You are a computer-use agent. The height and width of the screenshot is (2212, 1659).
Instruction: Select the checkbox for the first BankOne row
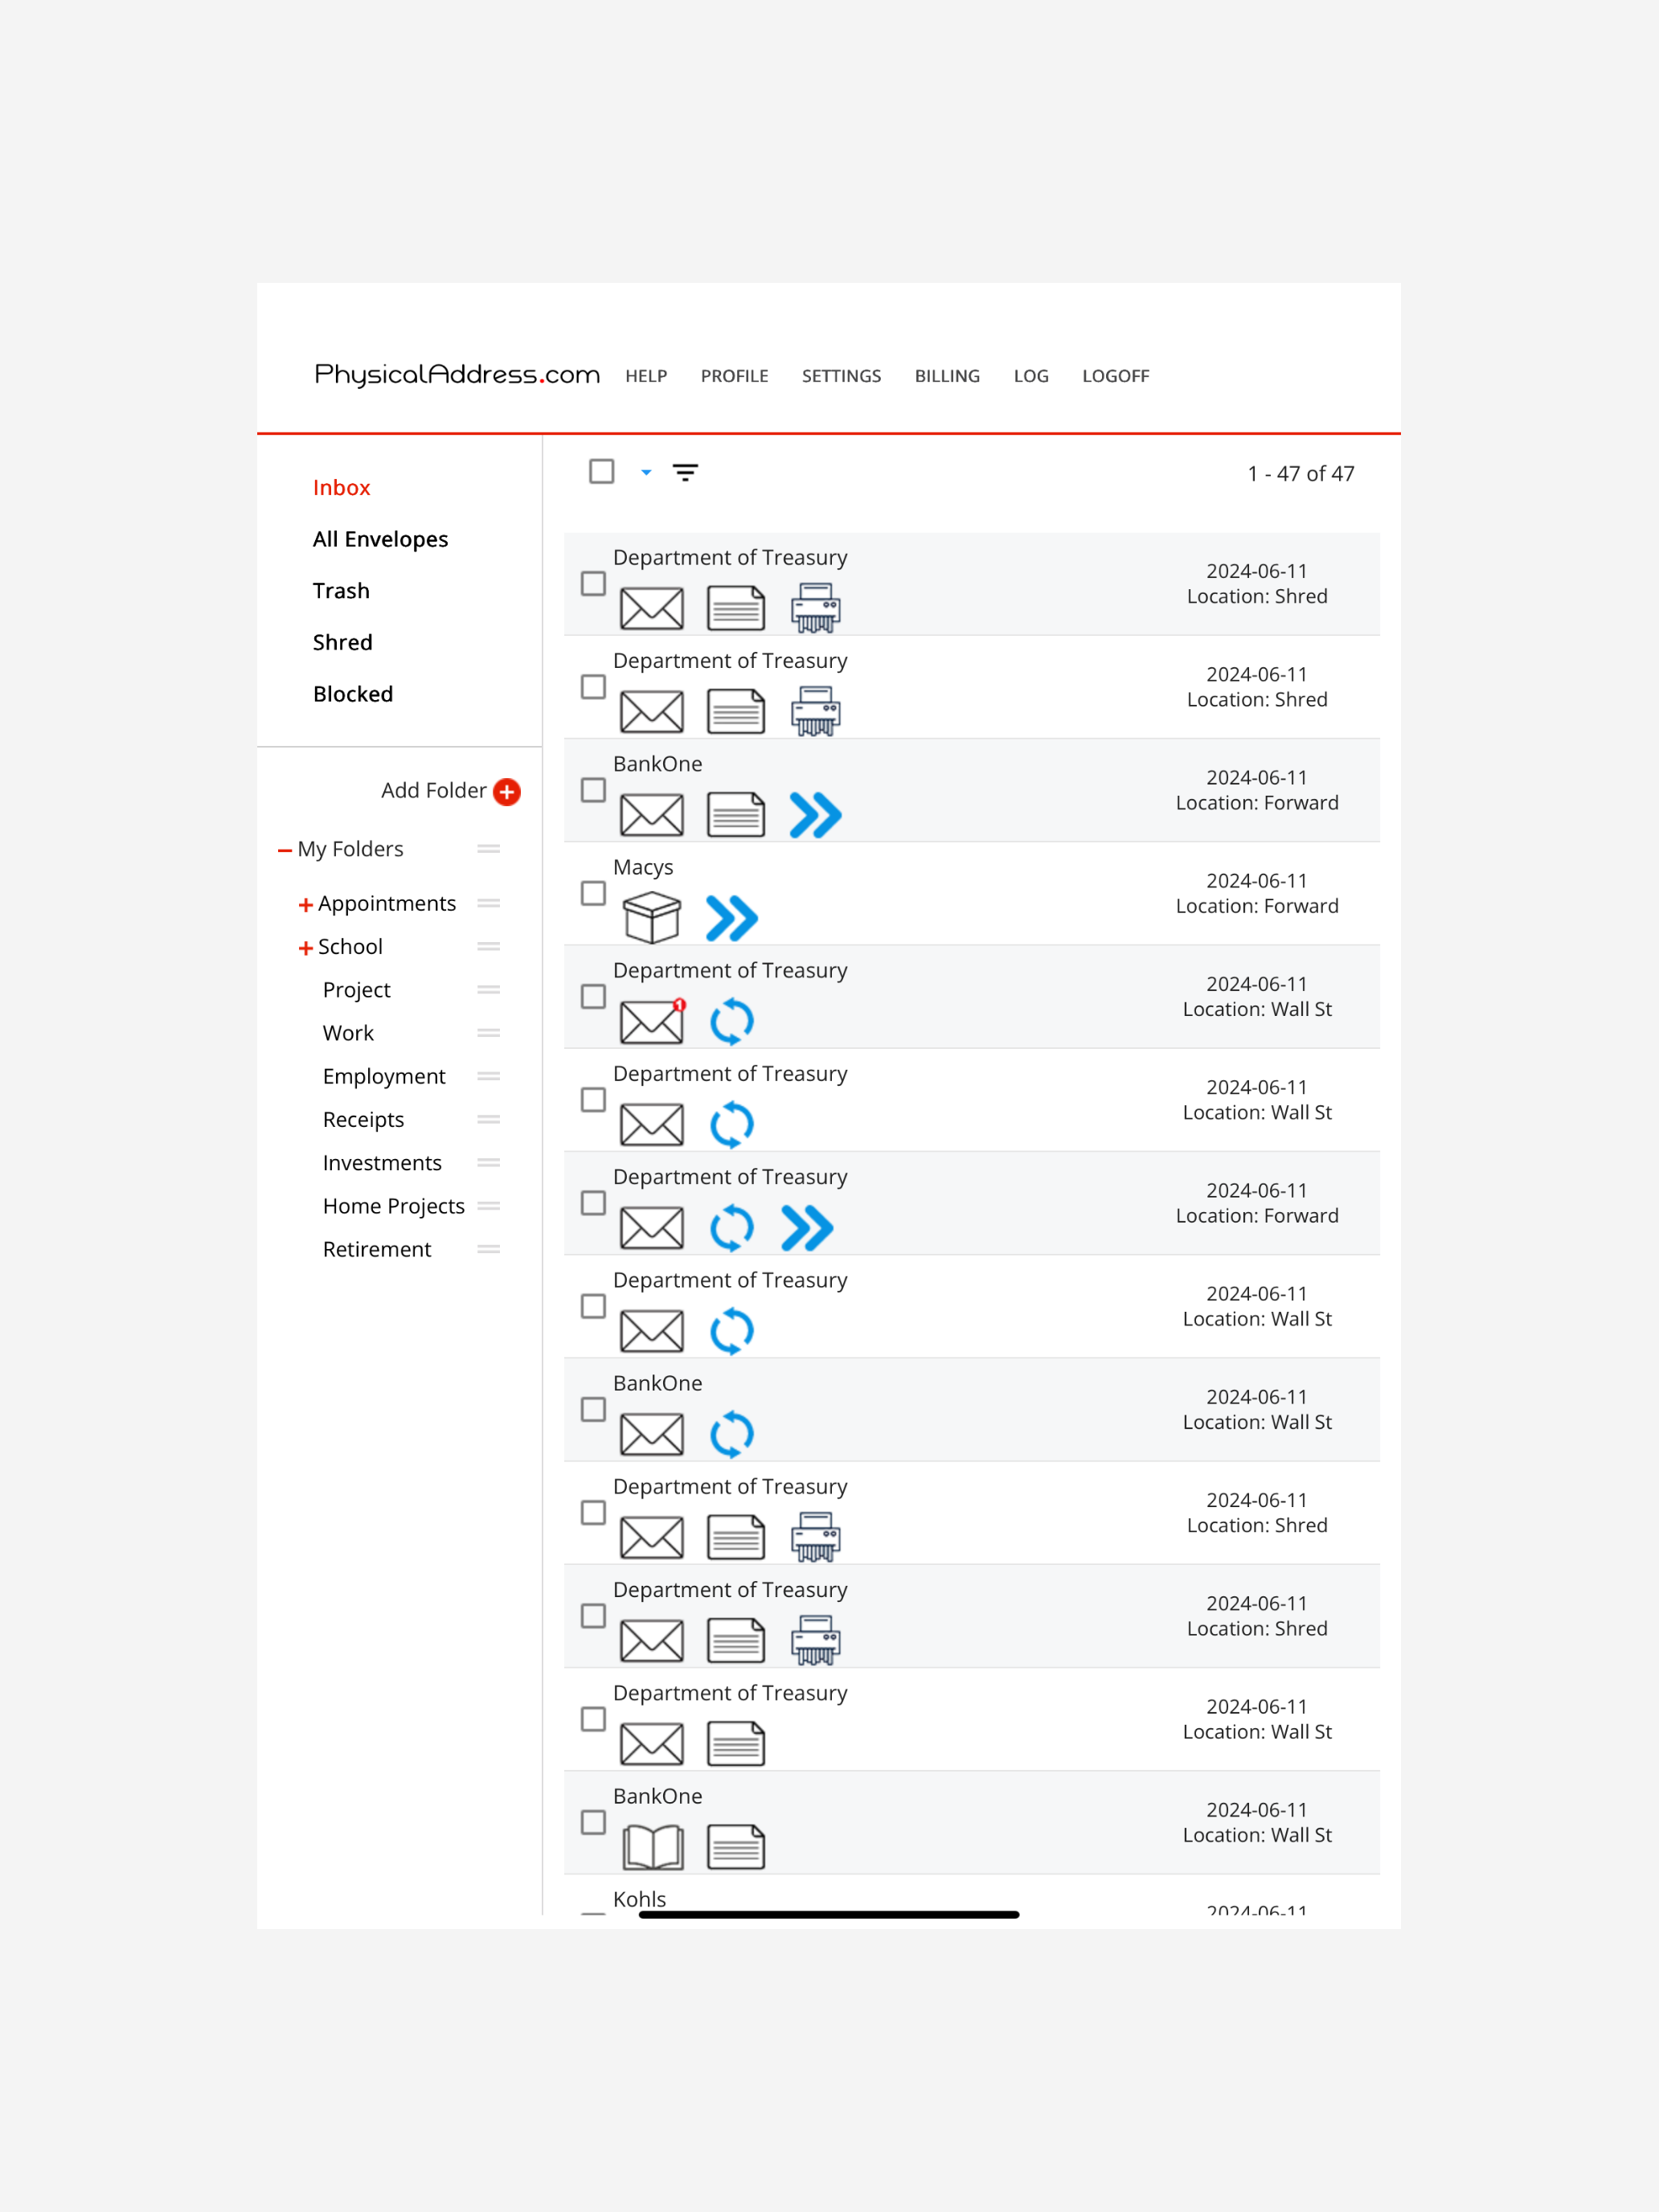[594, 790]
